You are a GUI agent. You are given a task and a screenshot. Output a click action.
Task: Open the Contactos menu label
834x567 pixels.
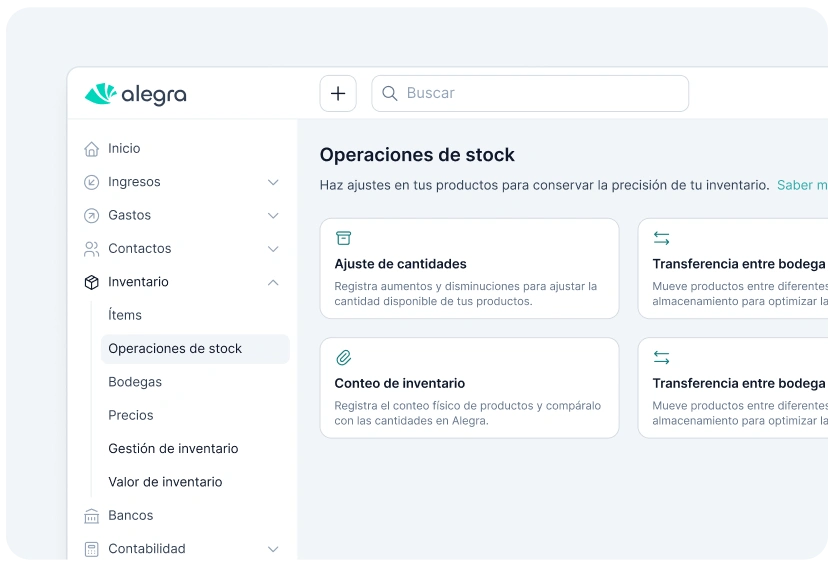pyautogui.click(x=139, y=248)
